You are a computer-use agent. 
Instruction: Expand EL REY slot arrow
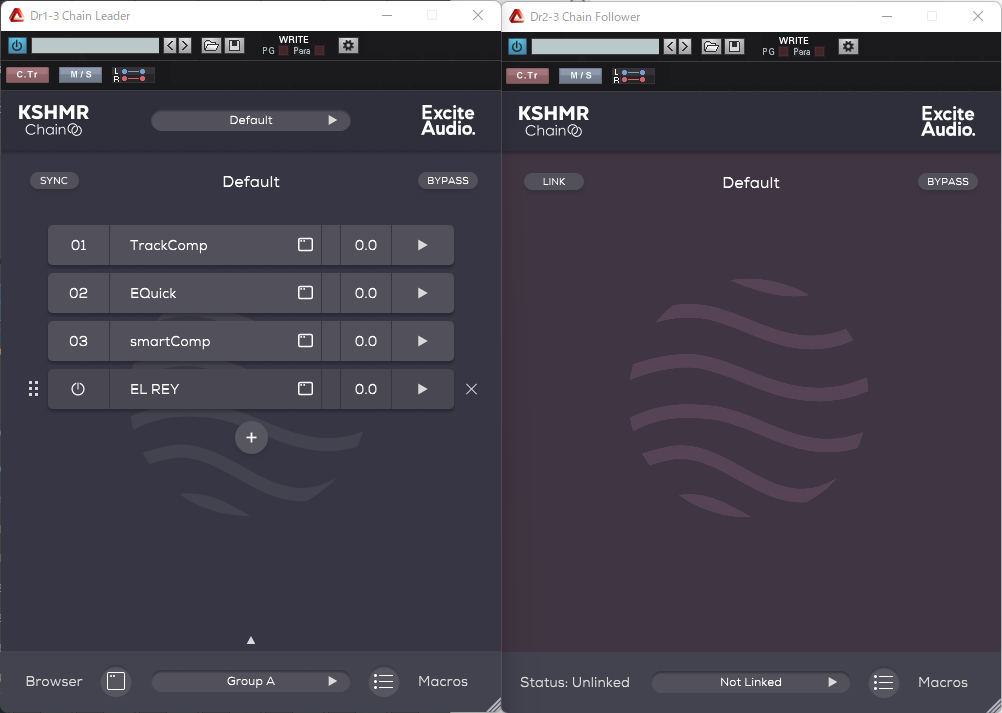[422, 388]
